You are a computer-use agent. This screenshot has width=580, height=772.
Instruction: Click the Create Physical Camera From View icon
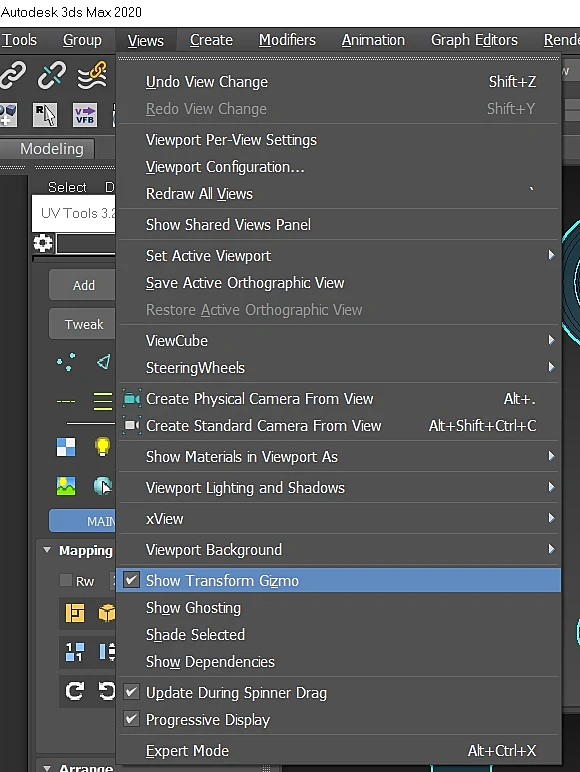pyautogui.click(x=131, y=398)
